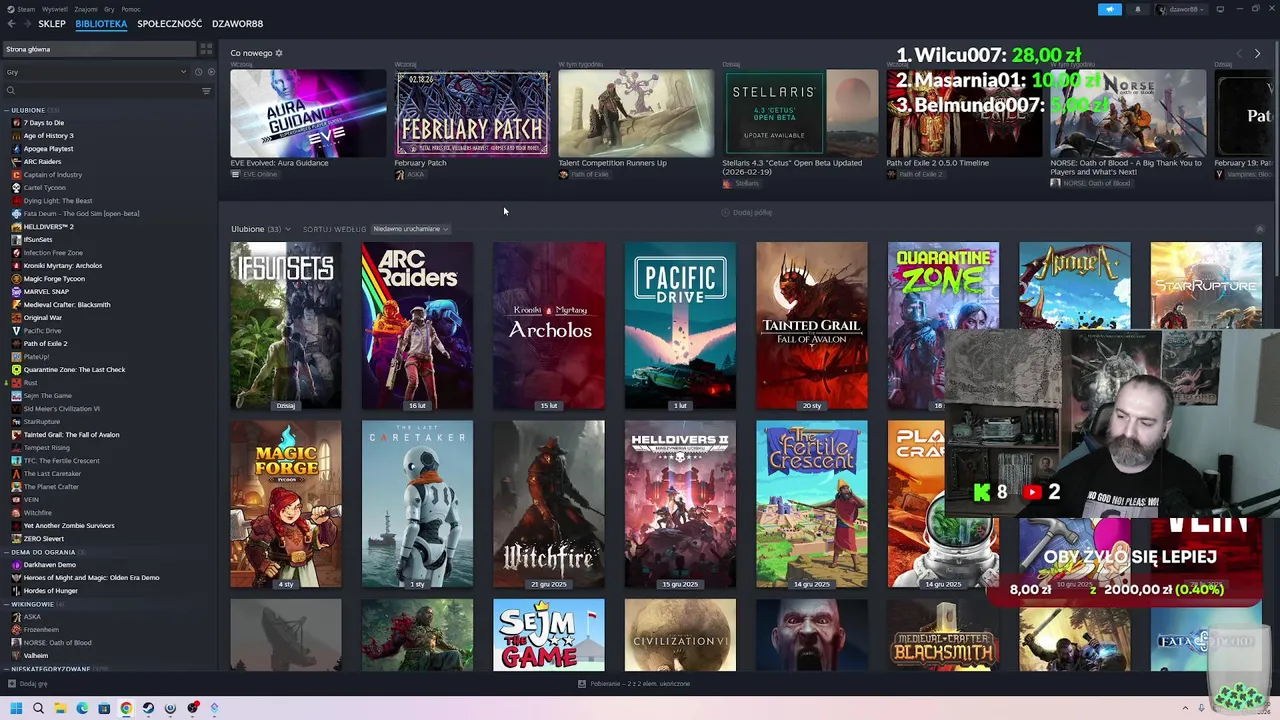The image size is (1280, 720).
Task: Open Tainted Grail Fall of Avalon cover
Action: tap(811, 326)
